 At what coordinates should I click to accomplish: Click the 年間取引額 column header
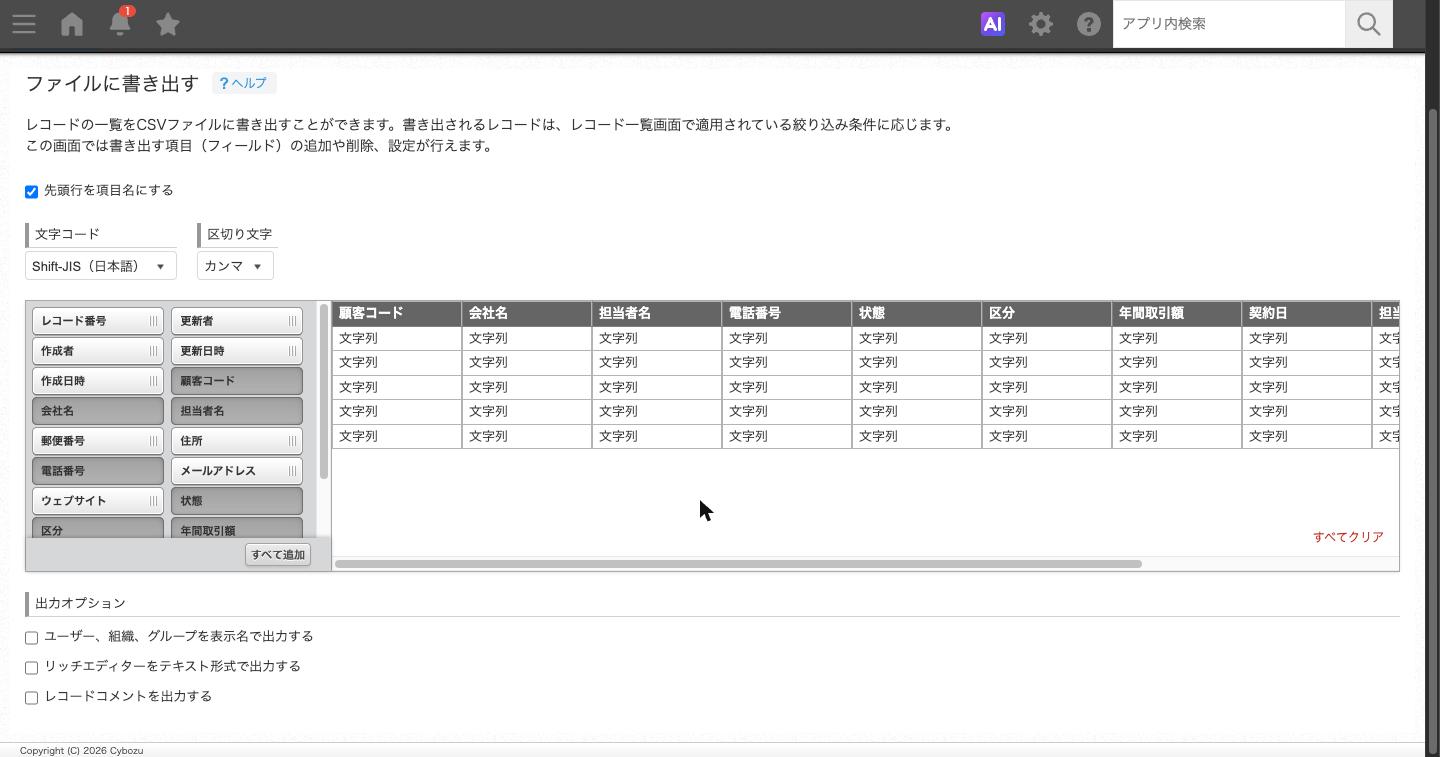pyautogui.click(x=1177, y=313)
